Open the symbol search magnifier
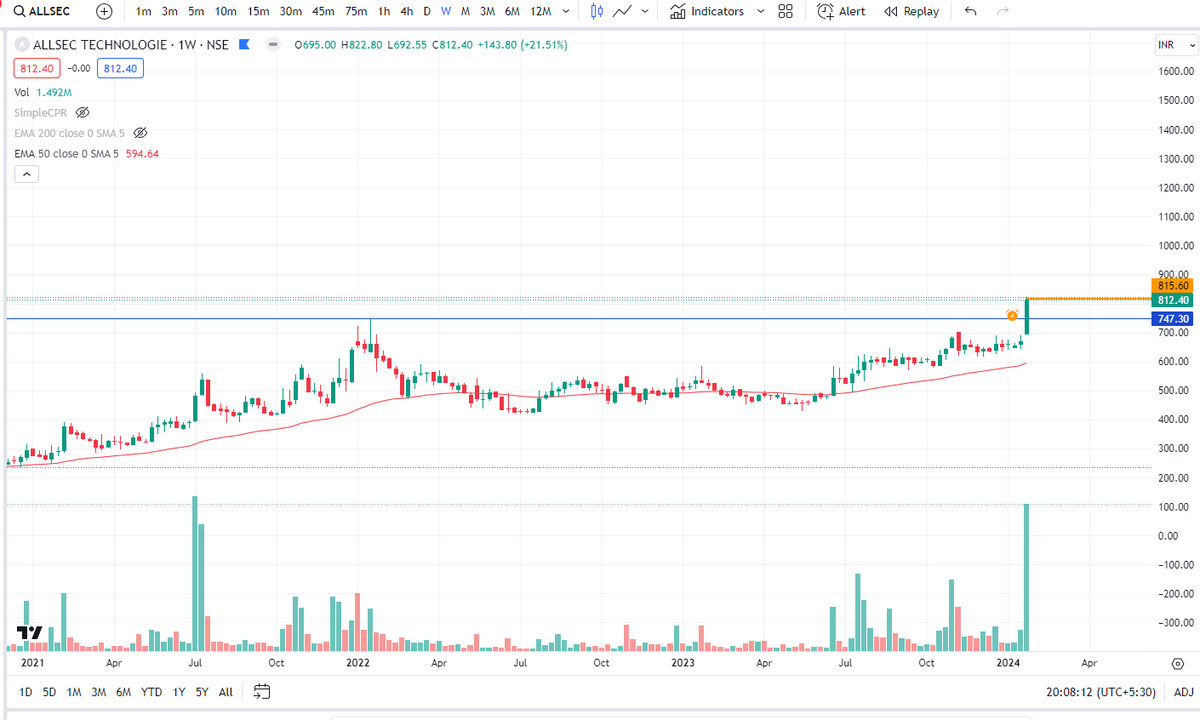The height and width of the screenshot is (720, 1200). [x=20, y=11]
